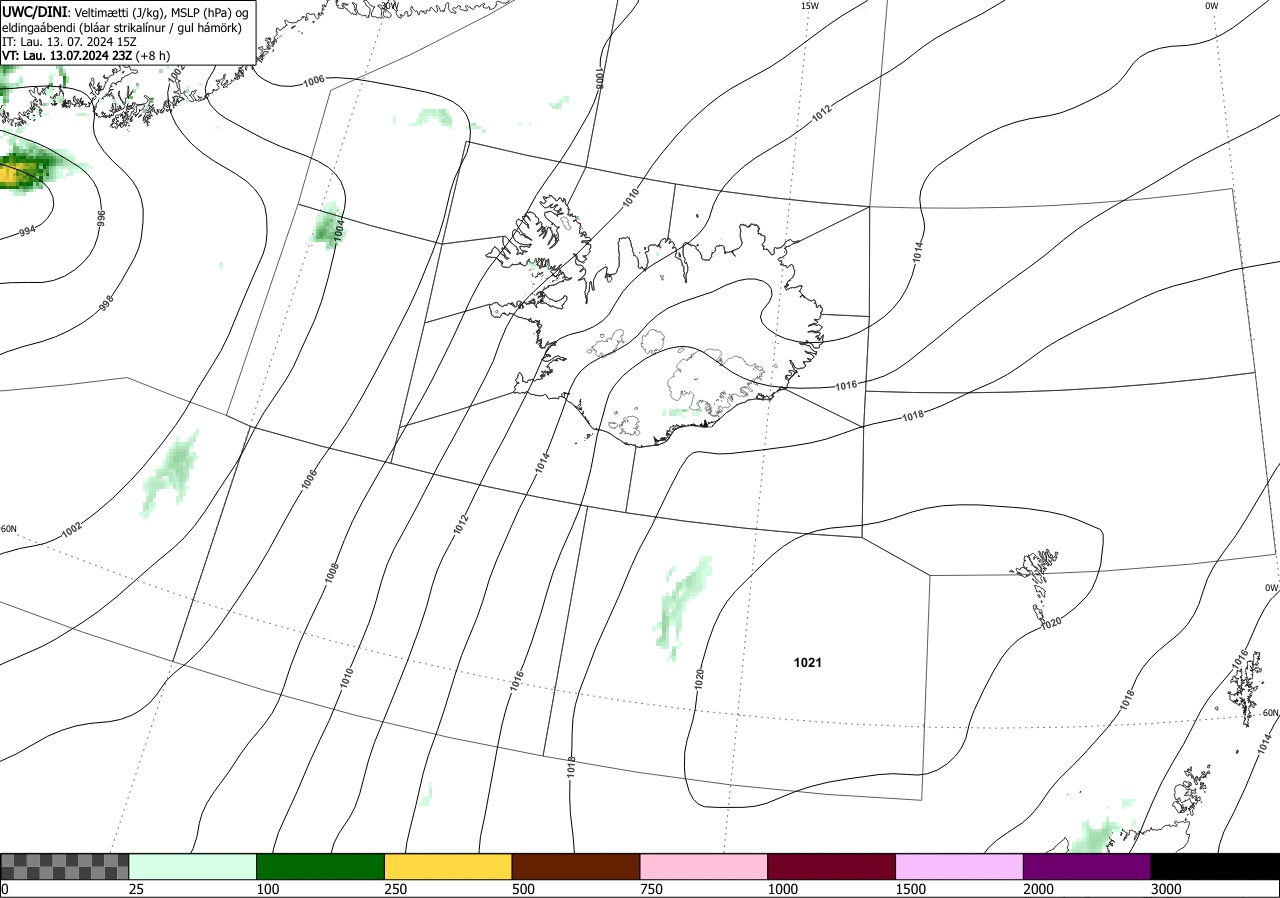This screenshot has height=898, width=1280.
Task: Click legend value "2000"
Action: [x=1038, y=889]
